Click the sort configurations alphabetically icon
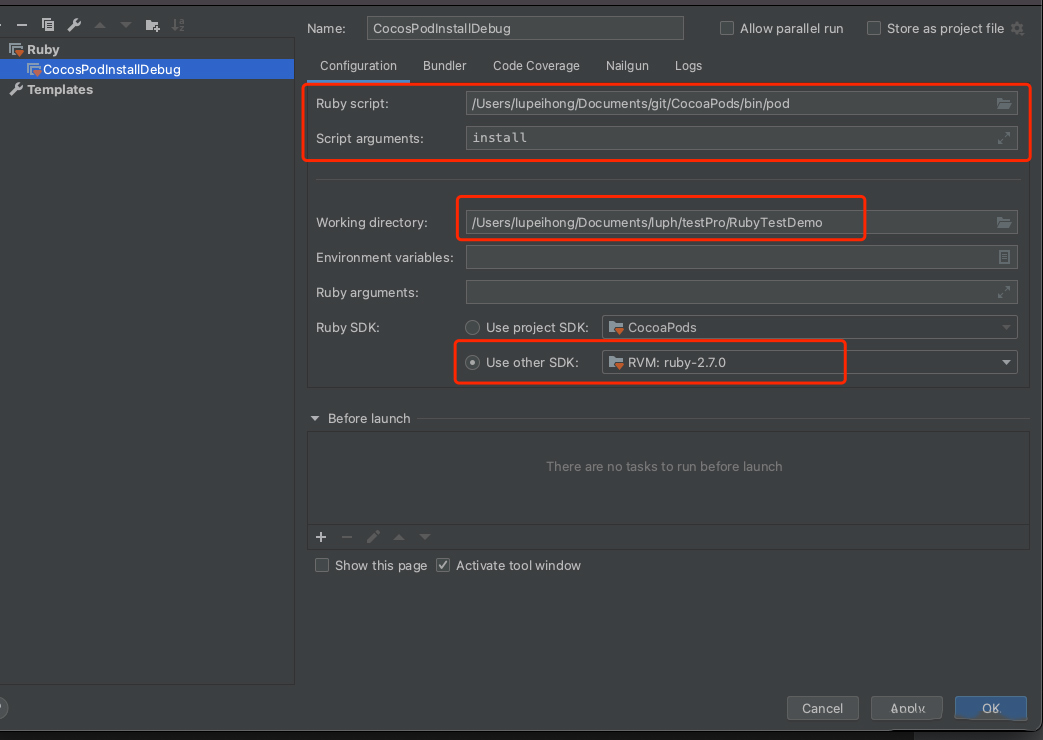This screenshot has width=1043, height=740. 178,25
